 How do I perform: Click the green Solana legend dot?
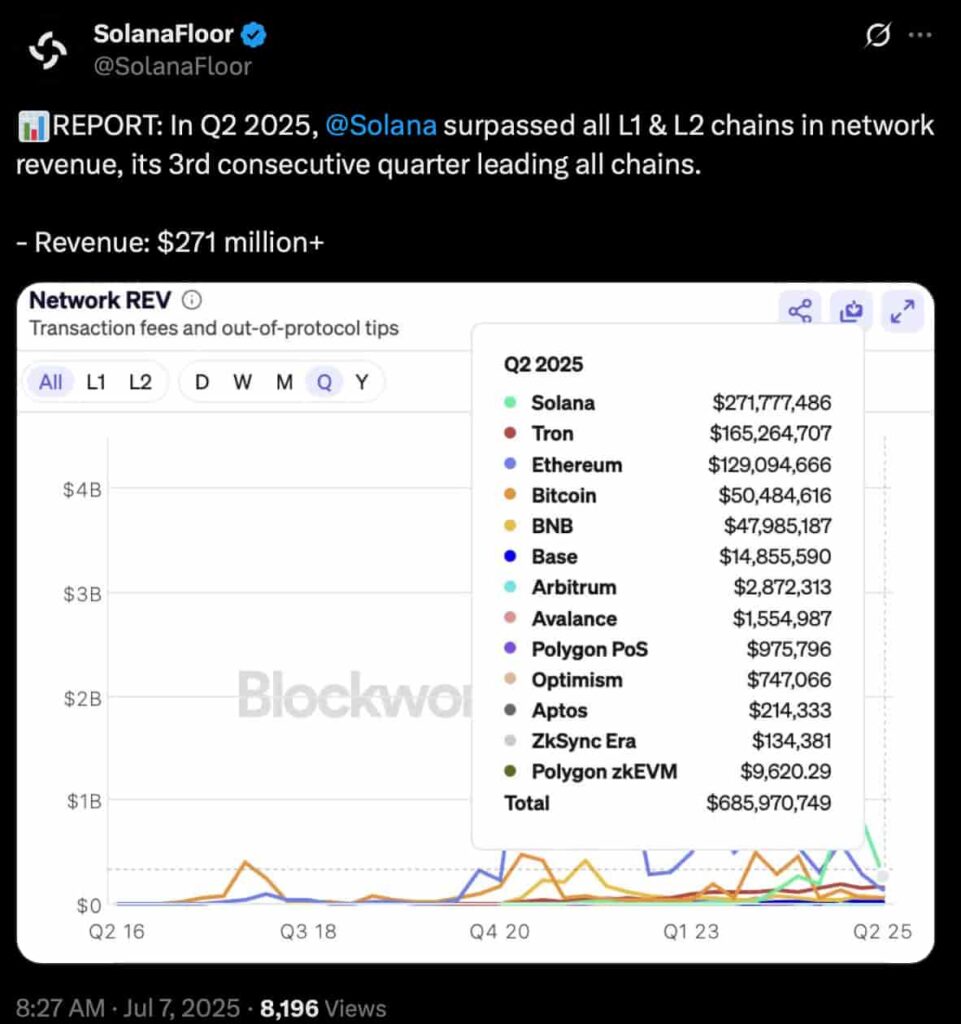tap(511, 402)
